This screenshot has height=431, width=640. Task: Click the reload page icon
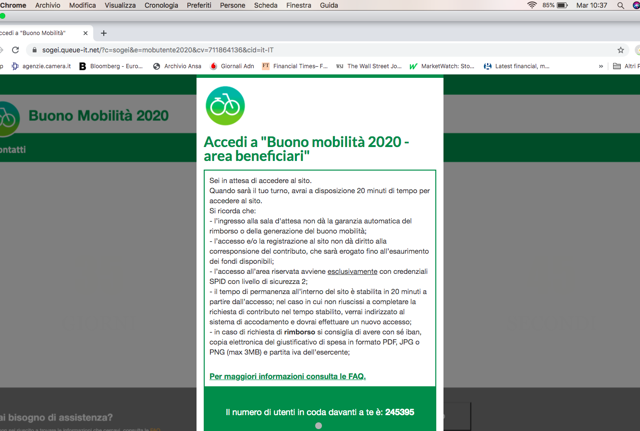coord(15,49)
